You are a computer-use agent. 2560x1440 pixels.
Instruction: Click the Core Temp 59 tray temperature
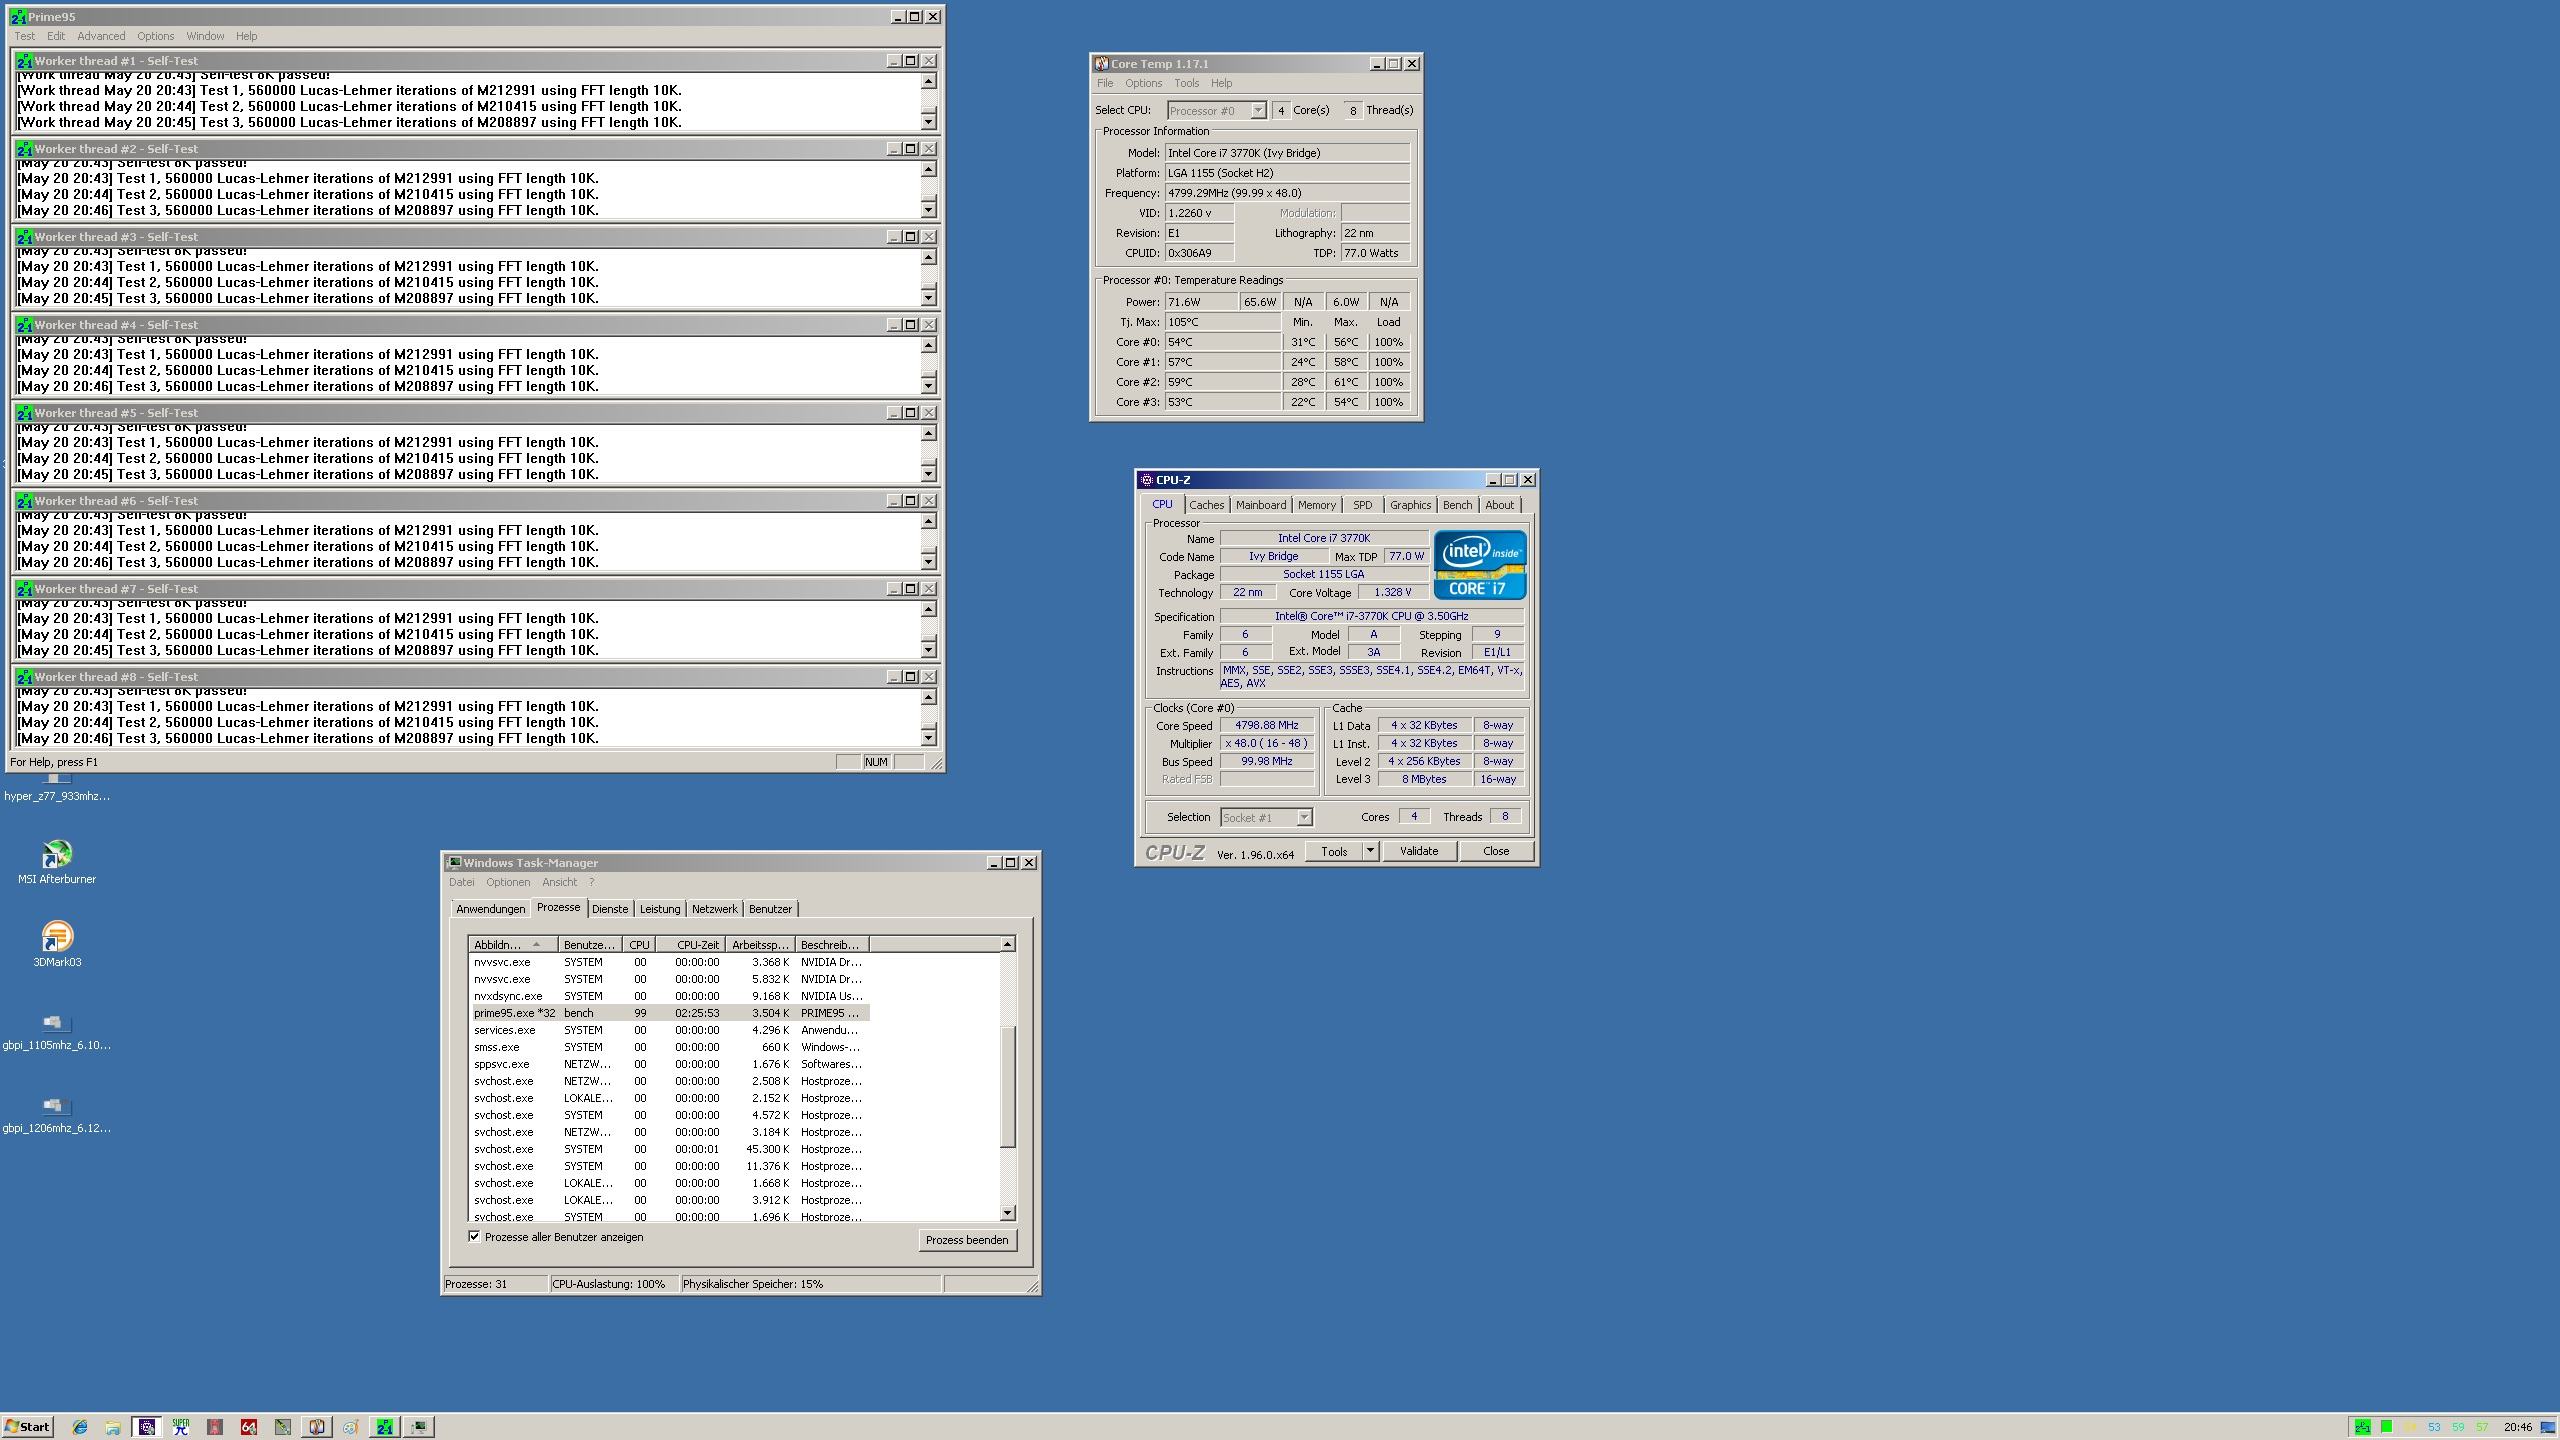point(2458,1427)
